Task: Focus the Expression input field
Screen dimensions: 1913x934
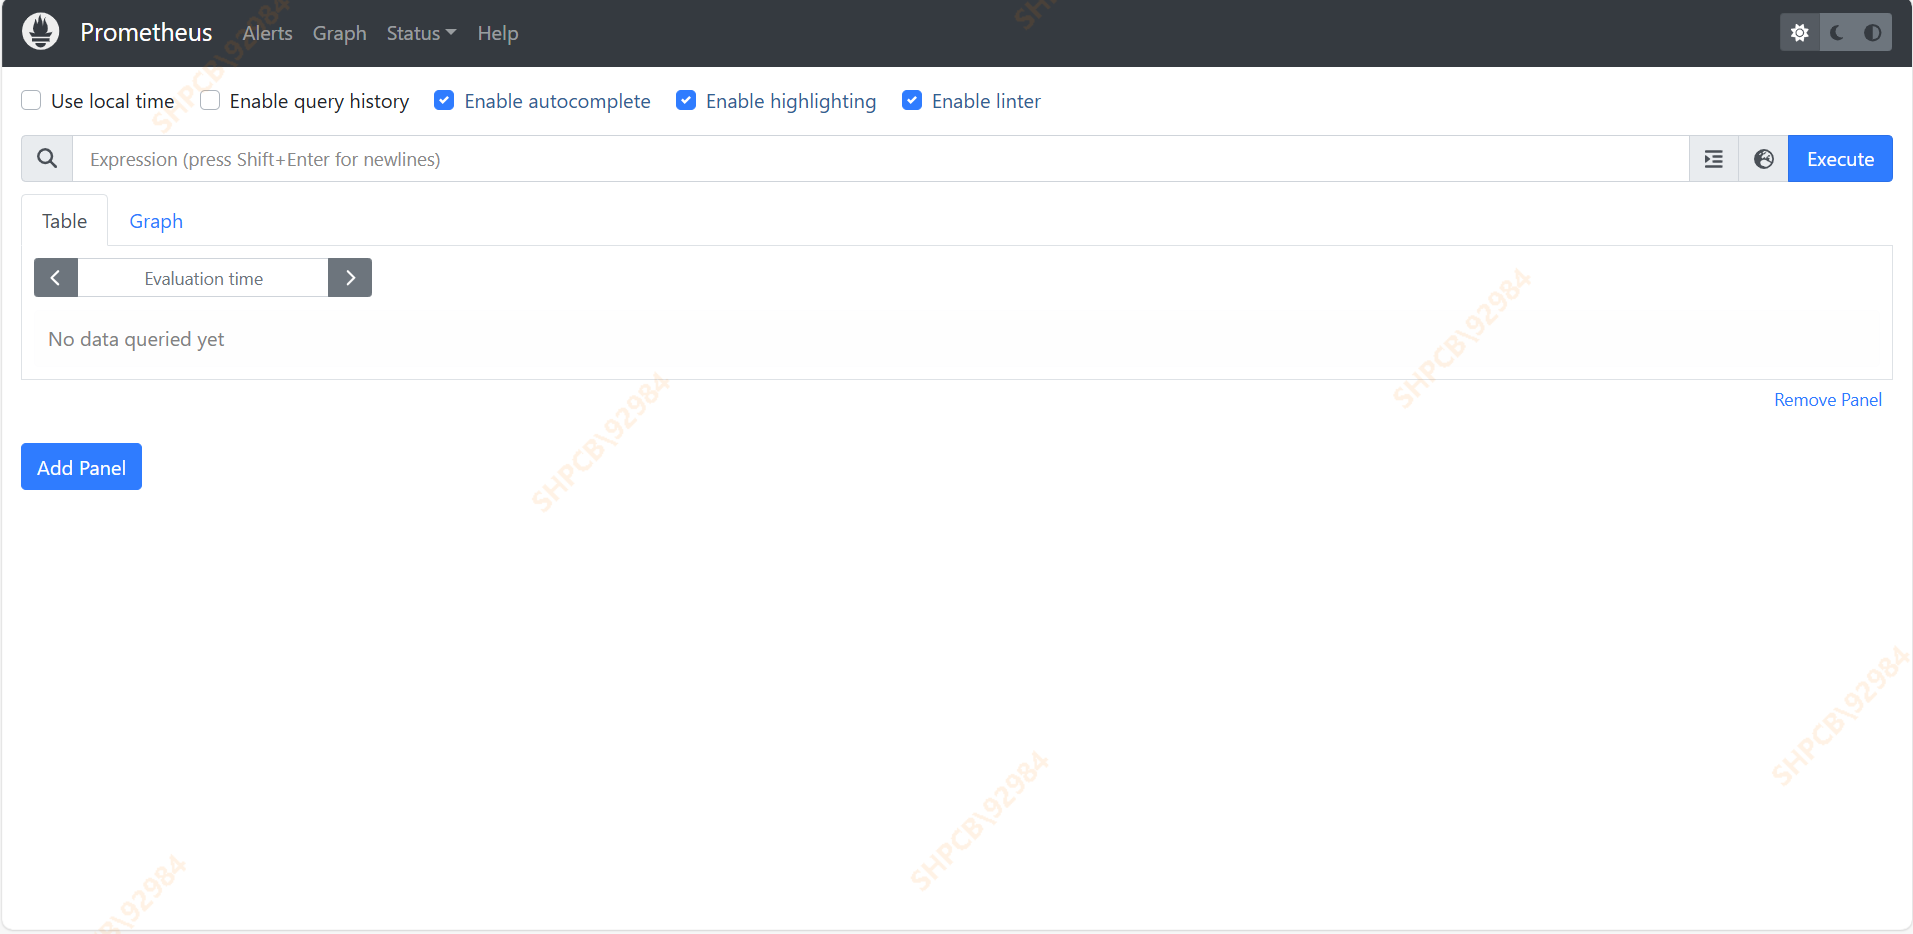Action: pos(880,159)
